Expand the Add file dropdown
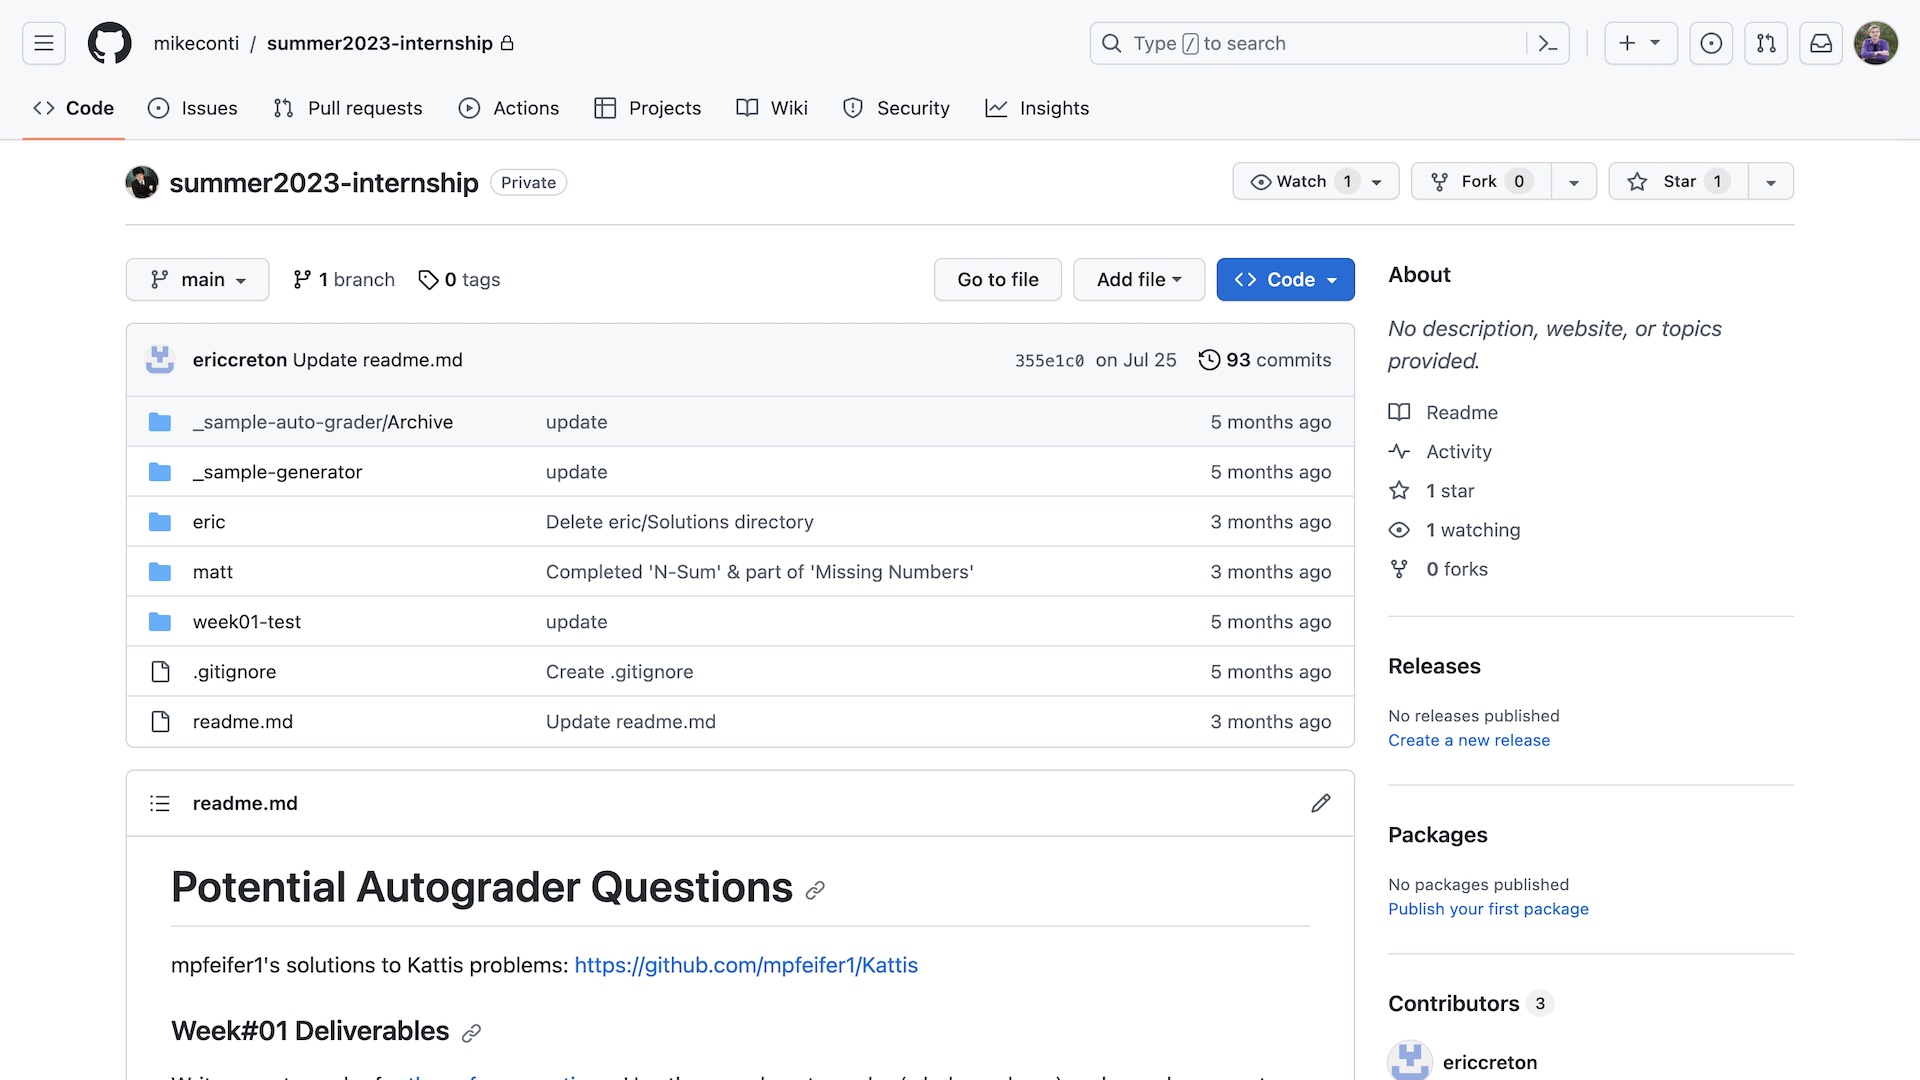The height and width of the screenshot is (1080, 1920). (x=1138, y=279)
